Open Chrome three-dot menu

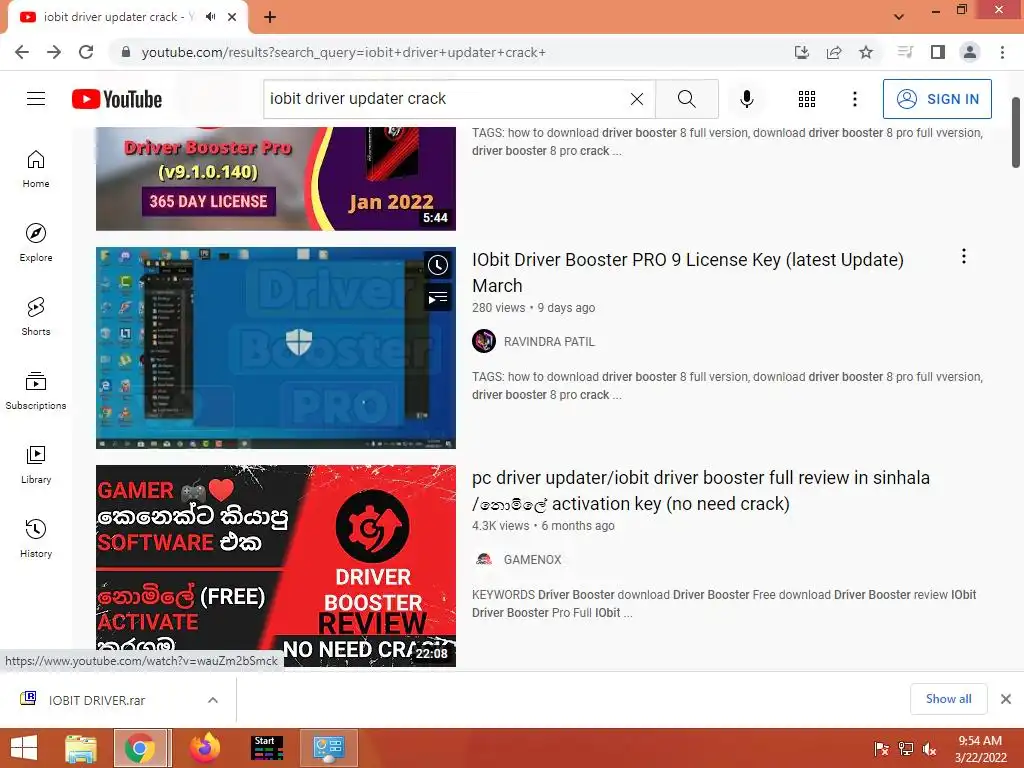coord(1002,52)
